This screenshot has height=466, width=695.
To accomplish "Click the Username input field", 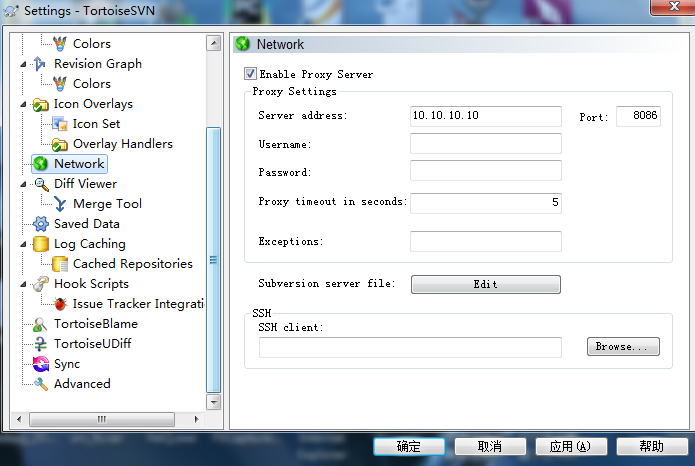I will pos(486,144).
